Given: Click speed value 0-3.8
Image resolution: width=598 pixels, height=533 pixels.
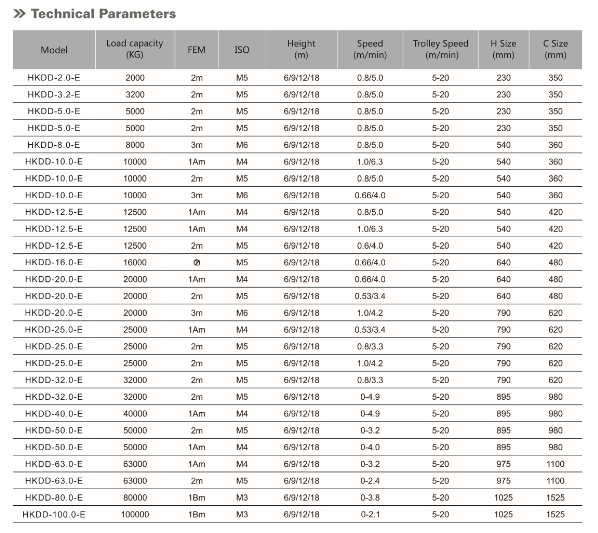Looking at the screenshot, I should (x=370, y=498).
